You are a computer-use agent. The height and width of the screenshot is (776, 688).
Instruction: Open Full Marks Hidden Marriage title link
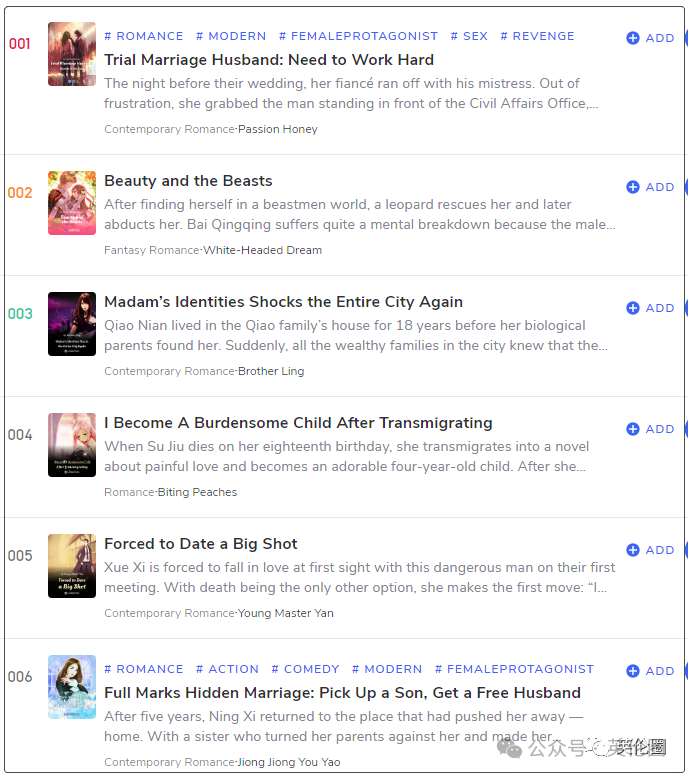[342, 693]
